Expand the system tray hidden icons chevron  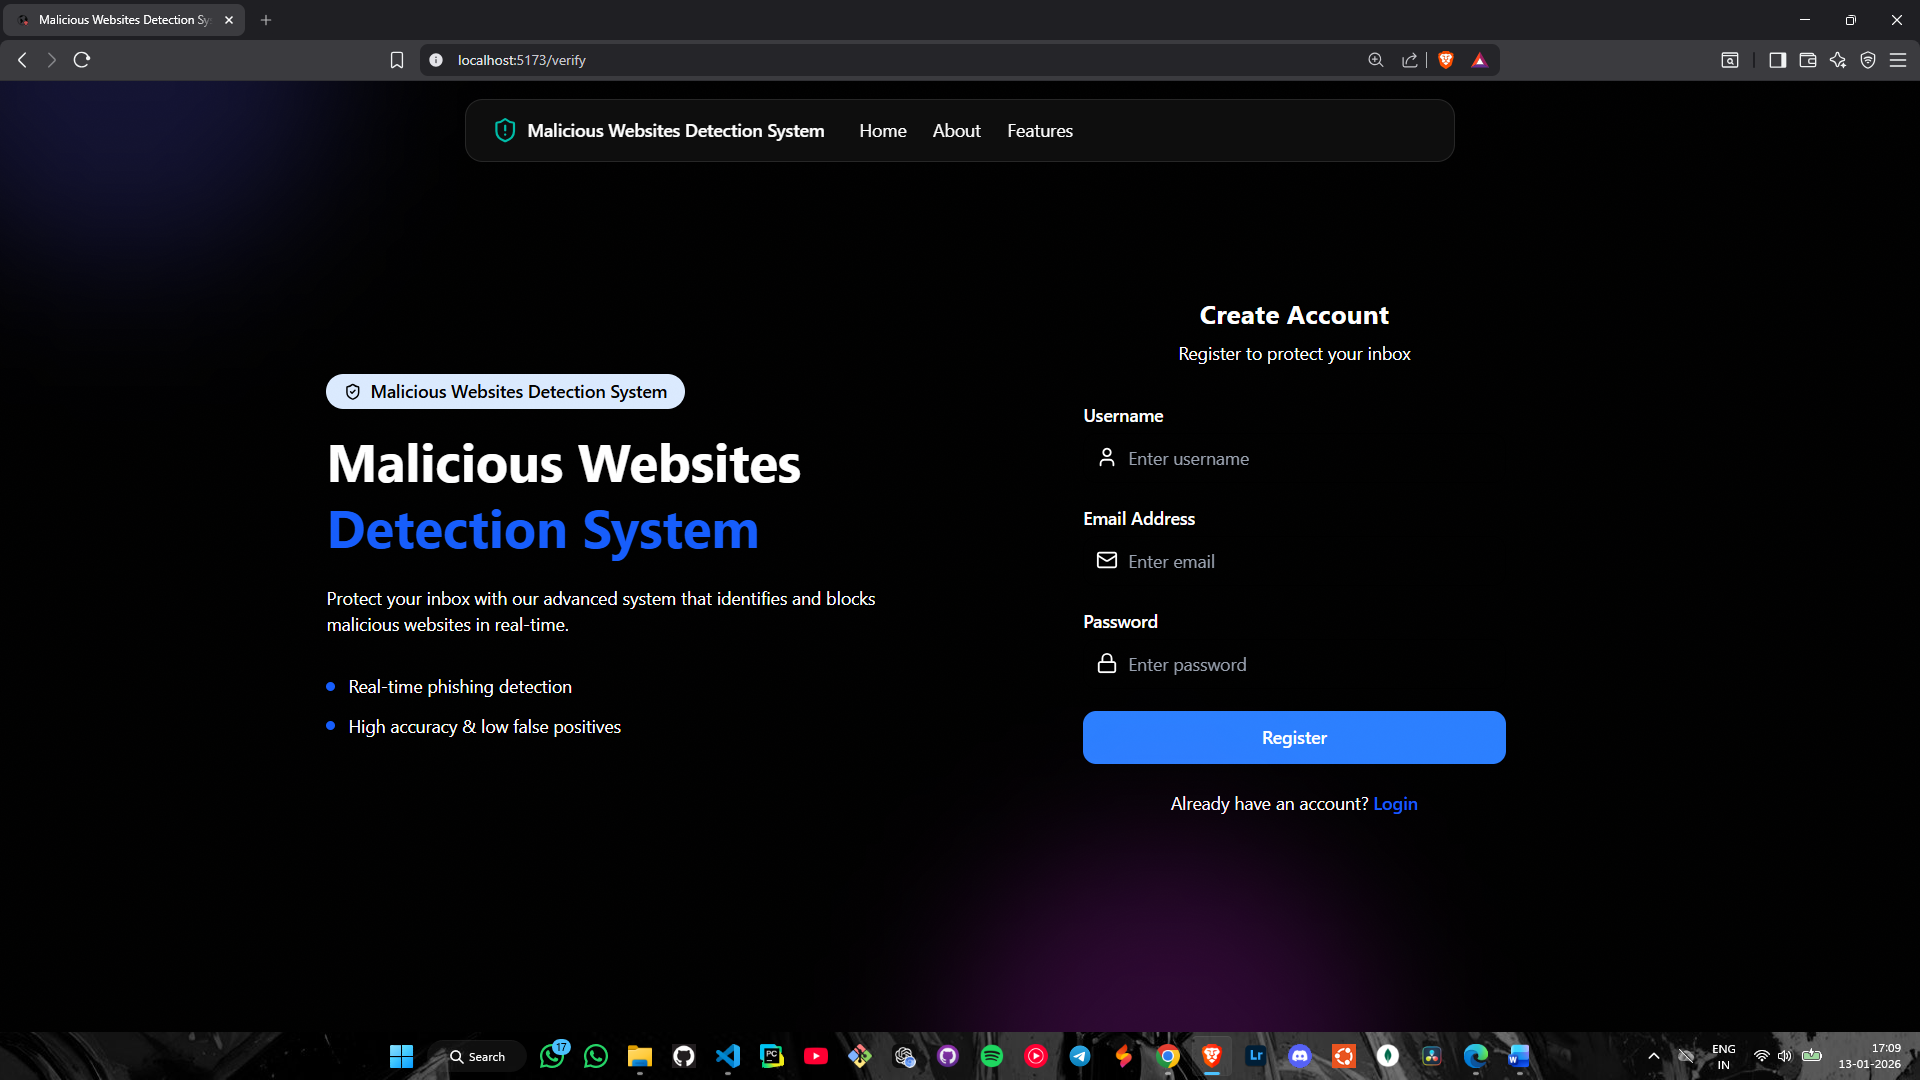[1654, 1056]
